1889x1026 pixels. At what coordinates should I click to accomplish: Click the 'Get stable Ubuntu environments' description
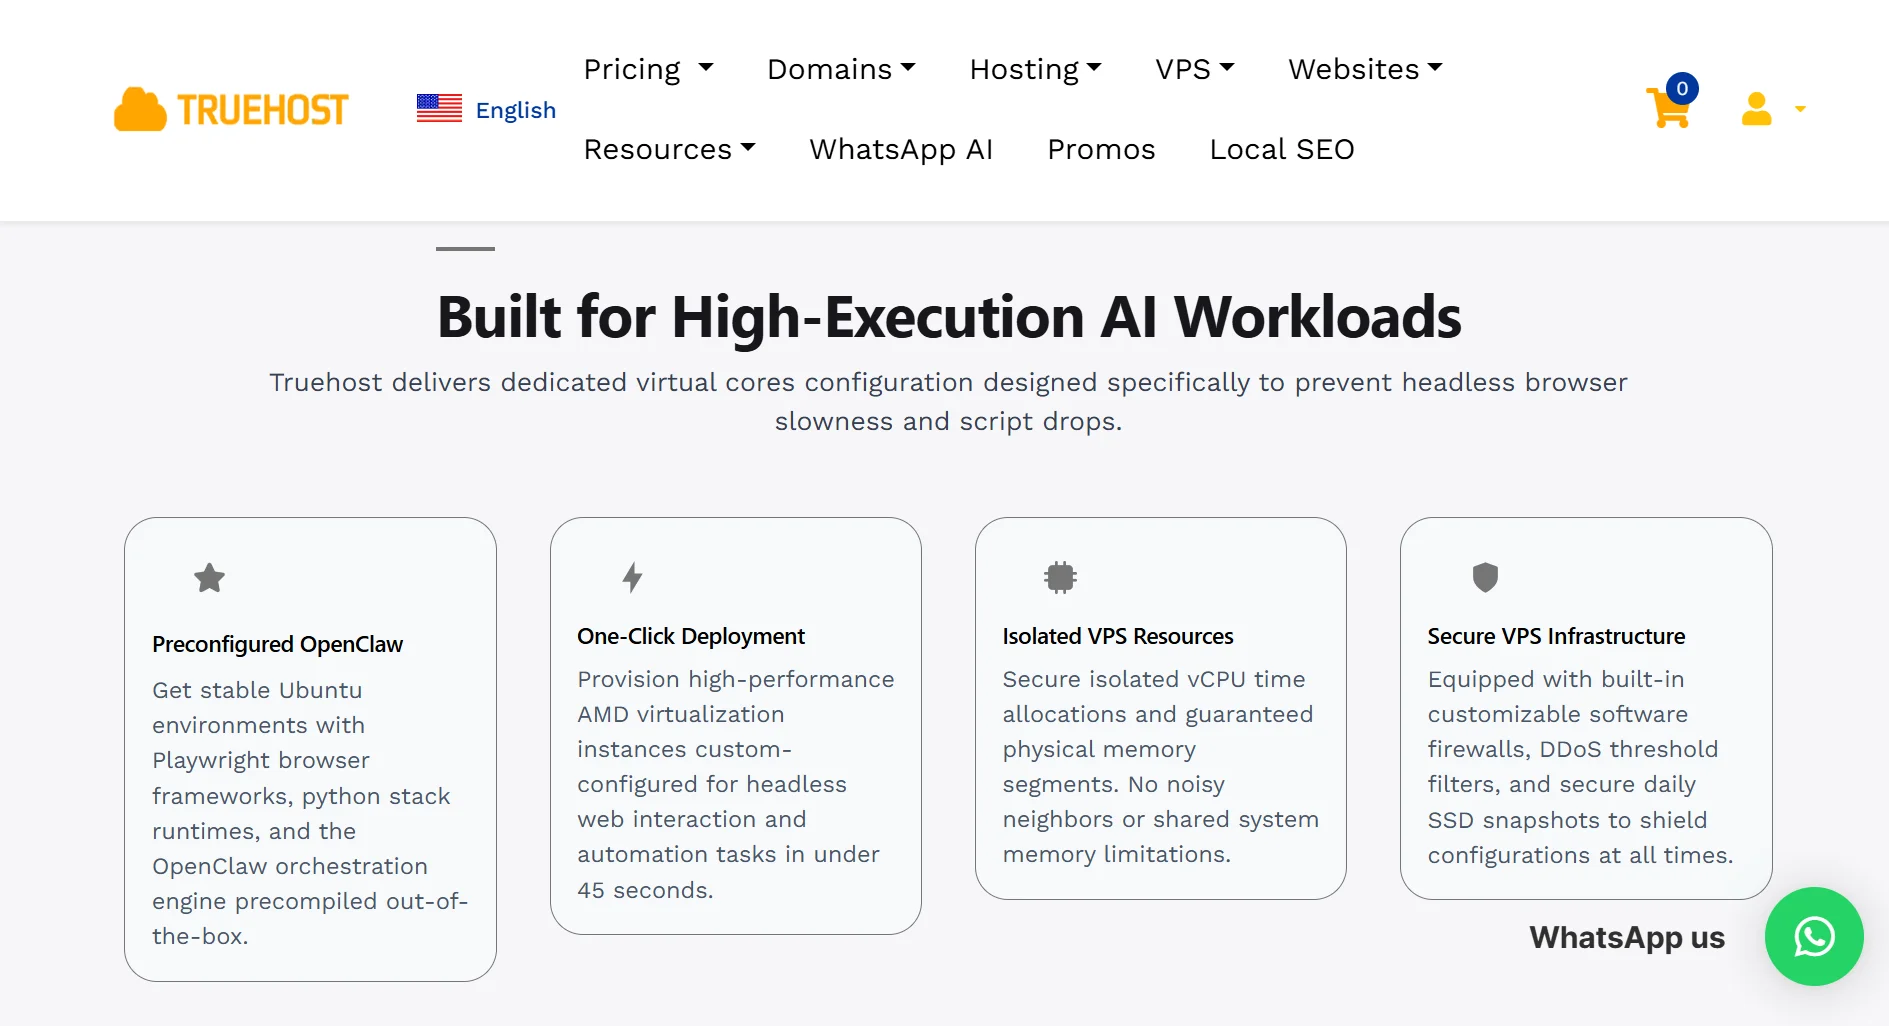(310, 813)
